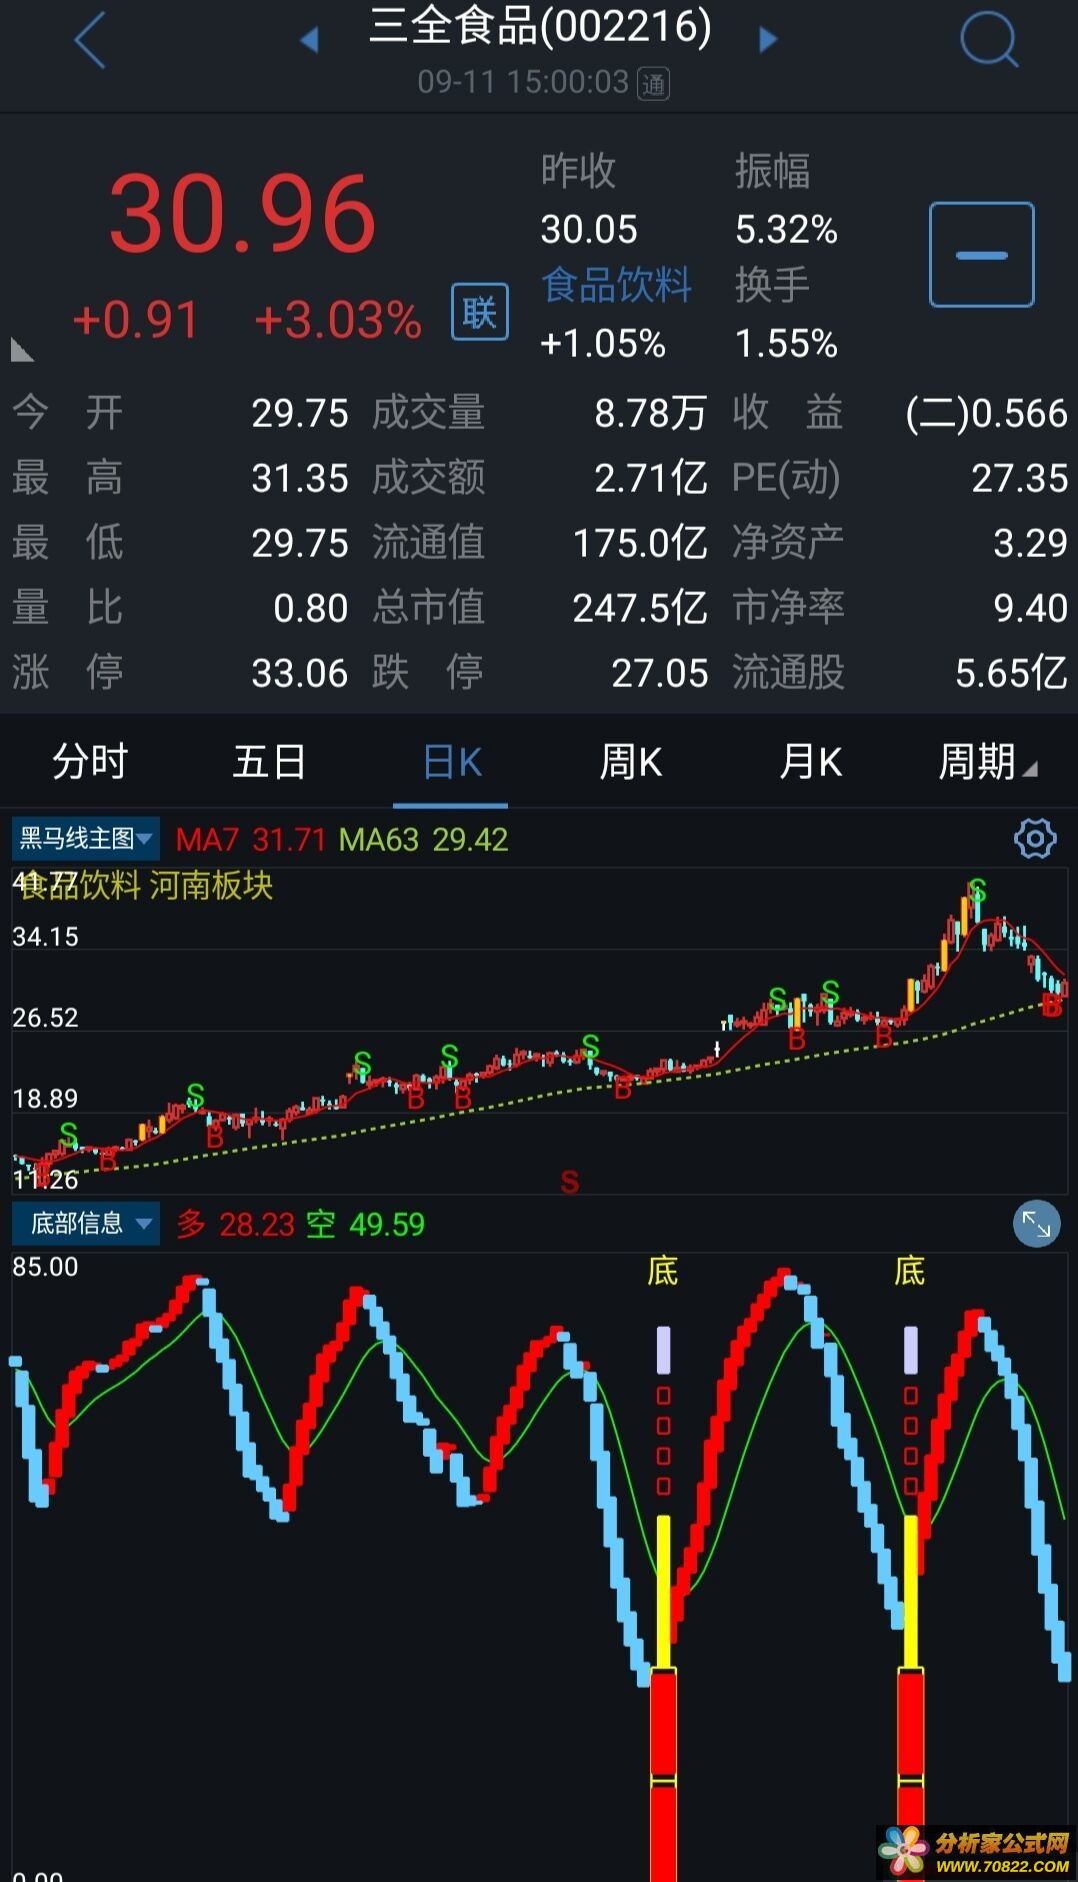Tap the latest B buy marker at chart end
The image size is (1078, 1882).
(1051, 1007)
